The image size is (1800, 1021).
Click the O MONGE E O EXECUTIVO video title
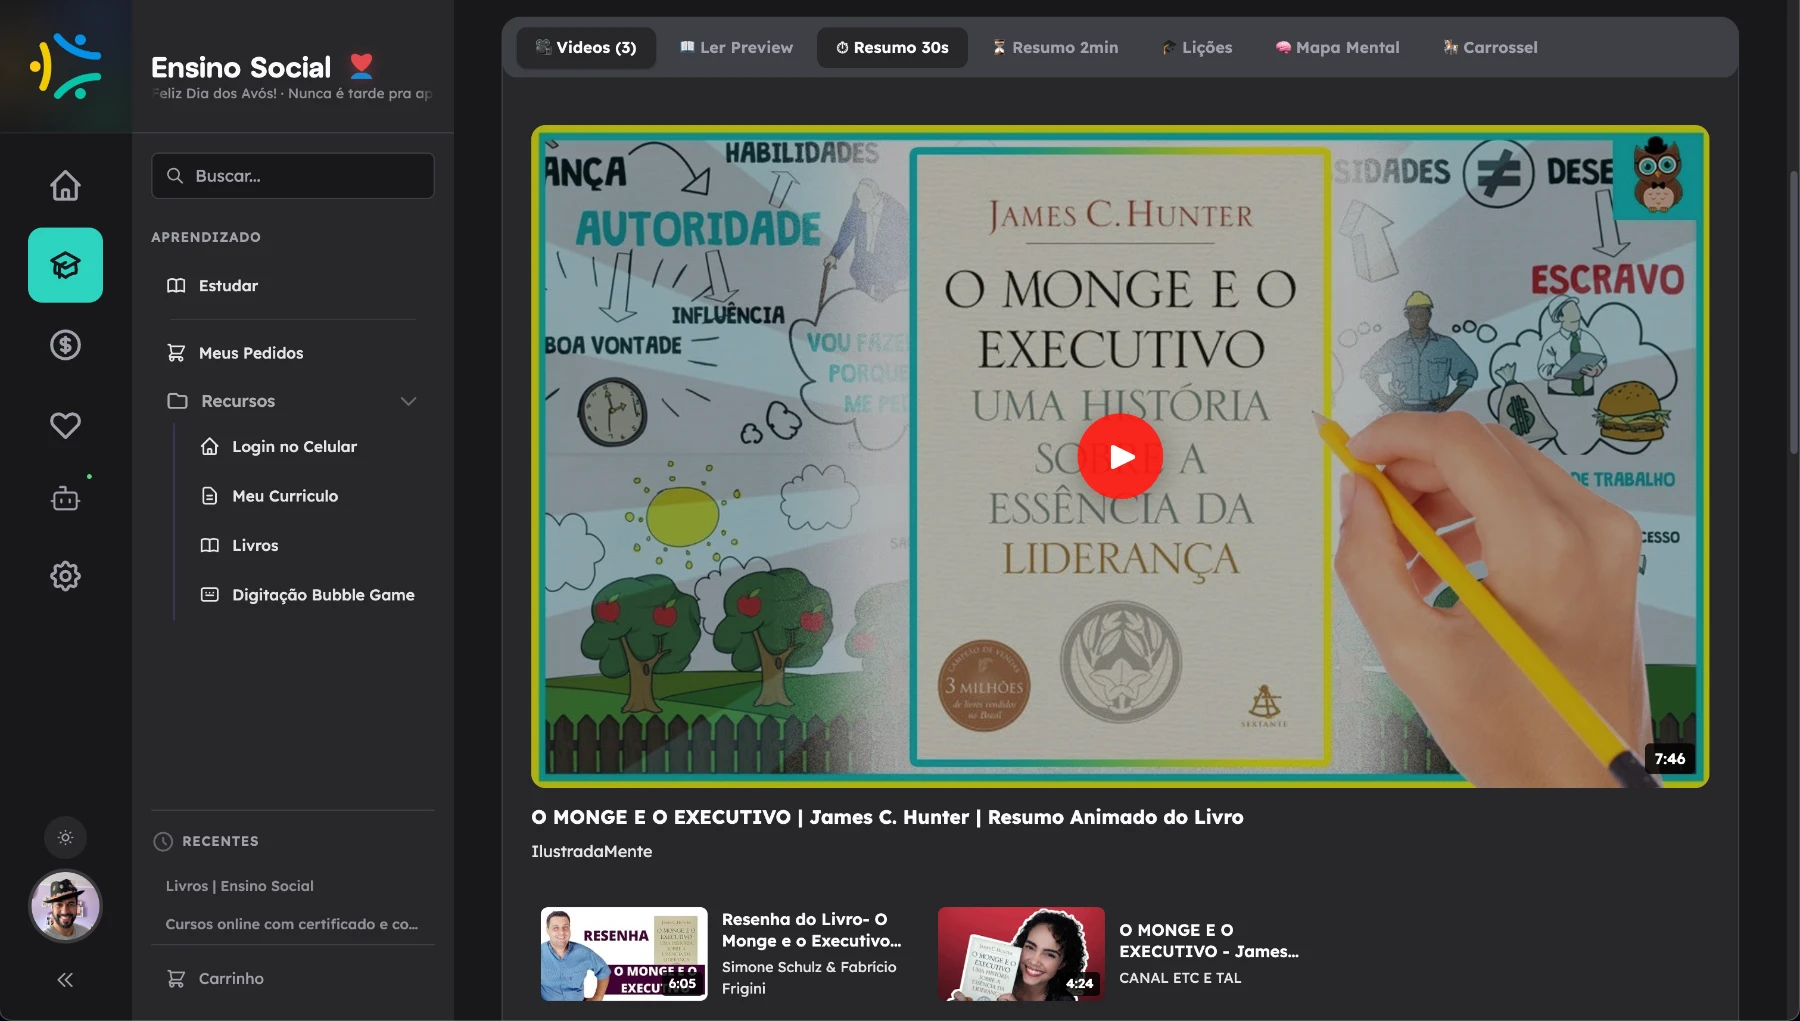tap(887, 817)
